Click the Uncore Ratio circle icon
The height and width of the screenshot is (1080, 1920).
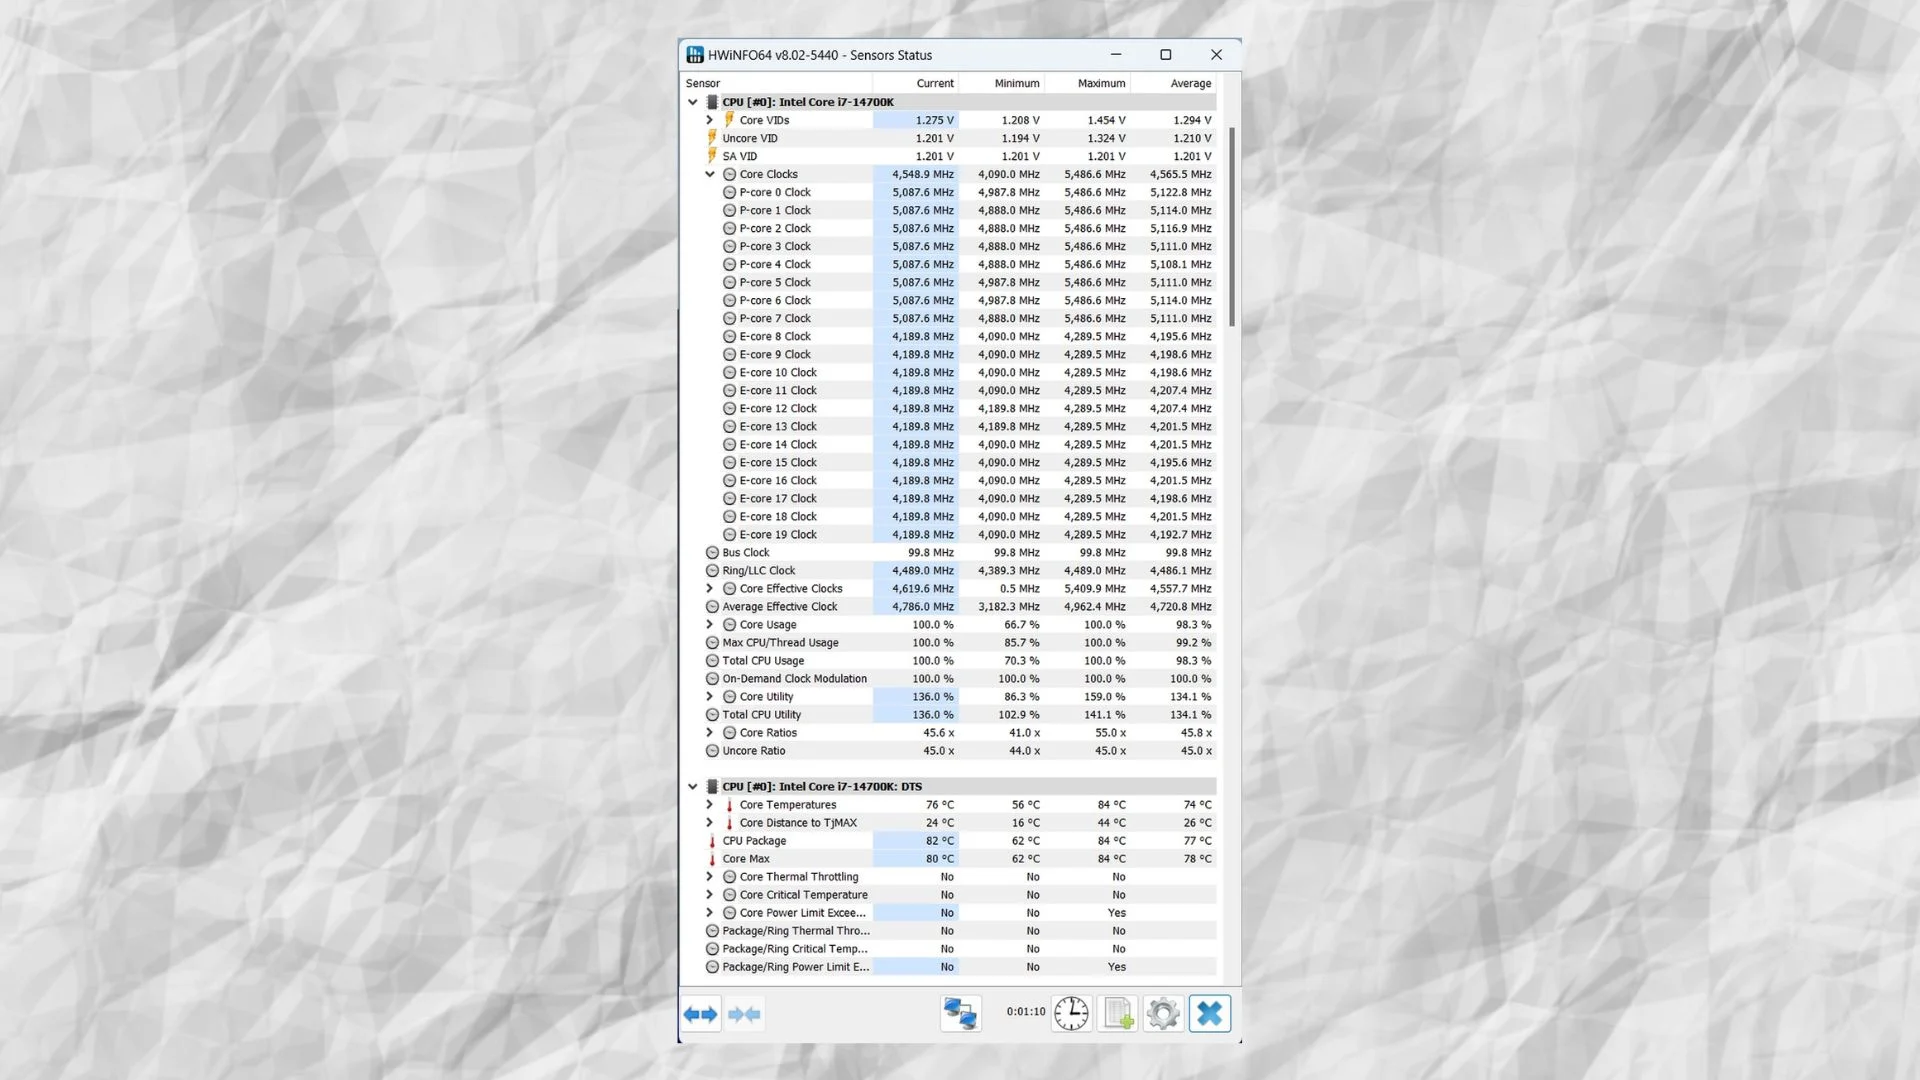point(712,751)
